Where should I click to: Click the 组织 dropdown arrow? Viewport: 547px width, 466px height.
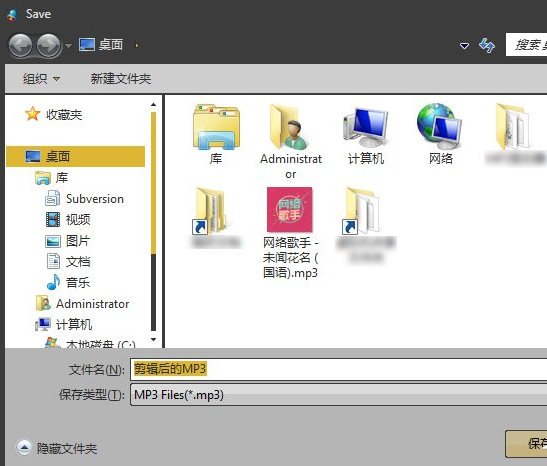click(x=56, y=79)
